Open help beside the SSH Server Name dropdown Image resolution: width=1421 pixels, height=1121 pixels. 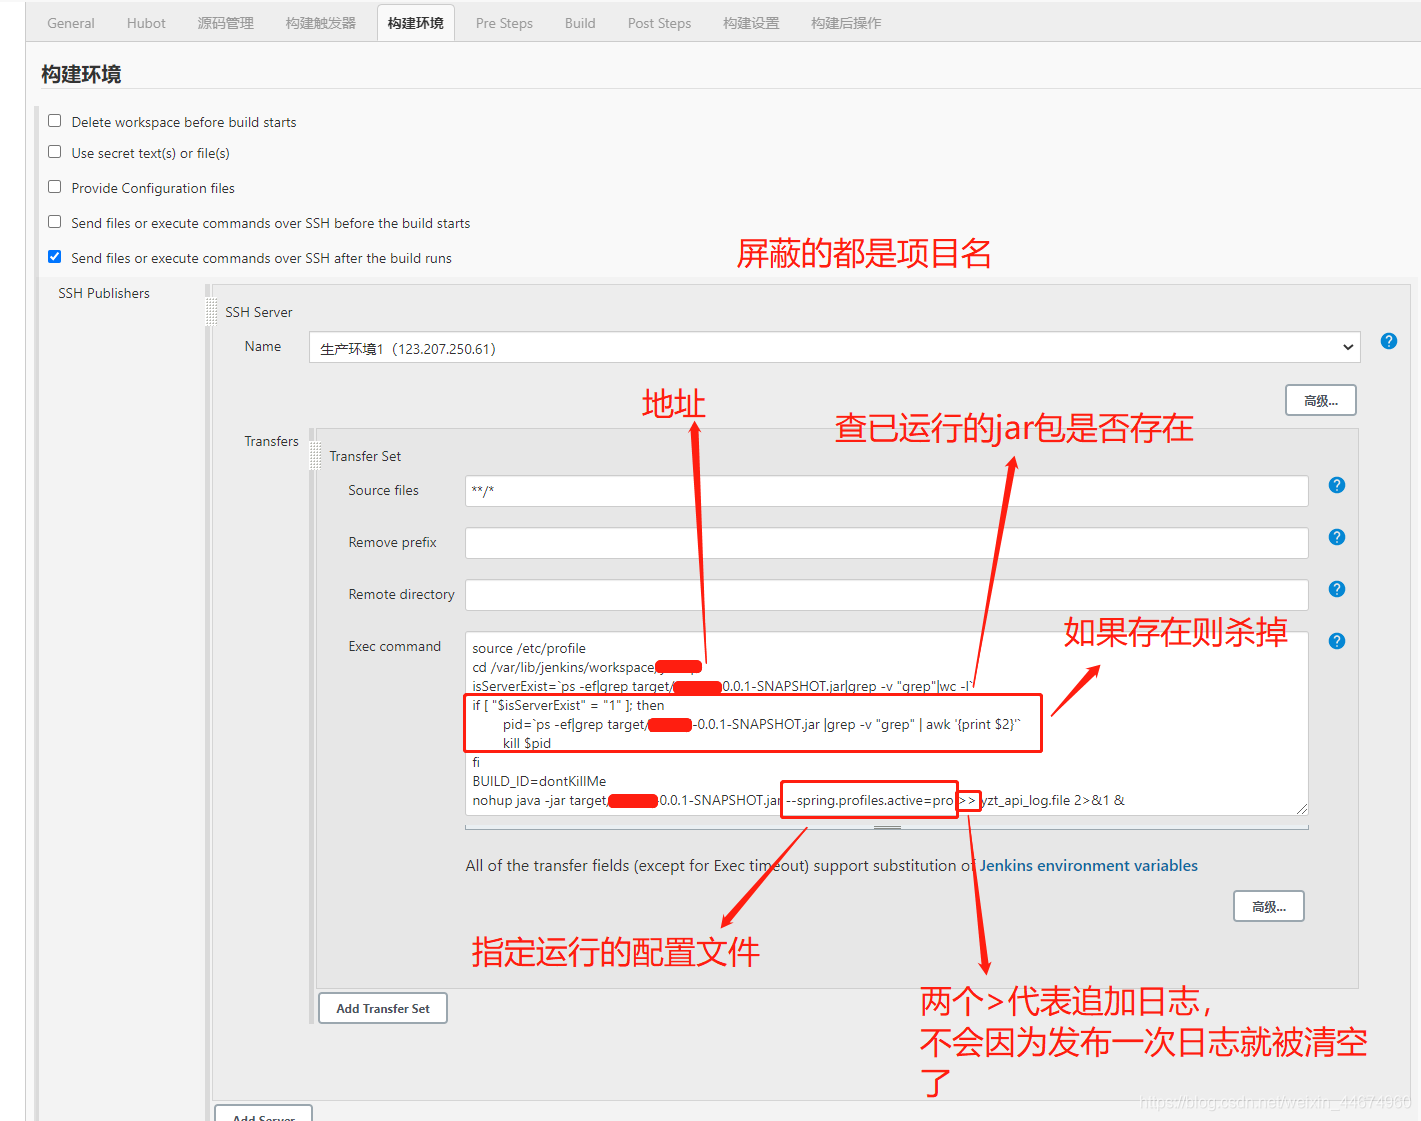[1388, 340]
